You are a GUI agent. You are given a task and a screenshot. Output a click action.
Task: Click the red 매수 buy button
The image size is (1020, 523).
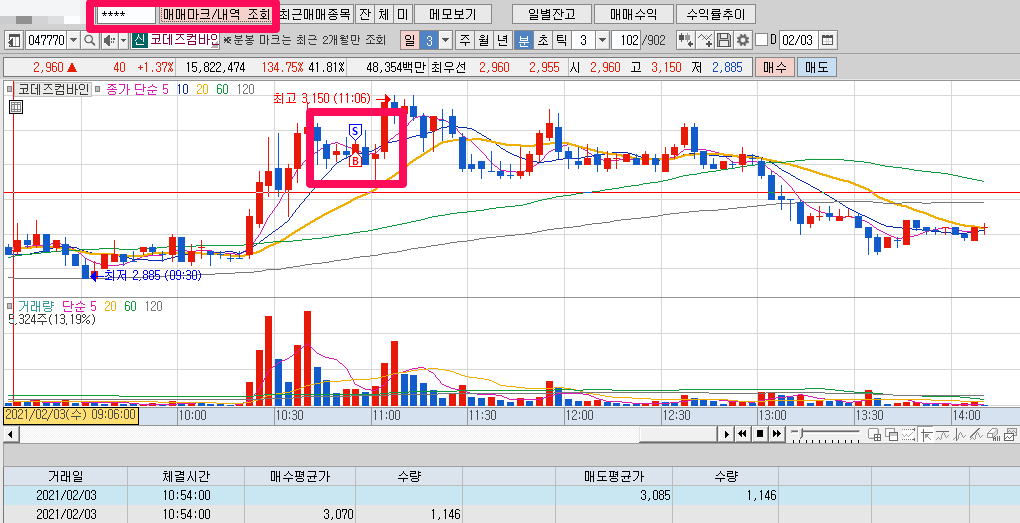point(774,68)
